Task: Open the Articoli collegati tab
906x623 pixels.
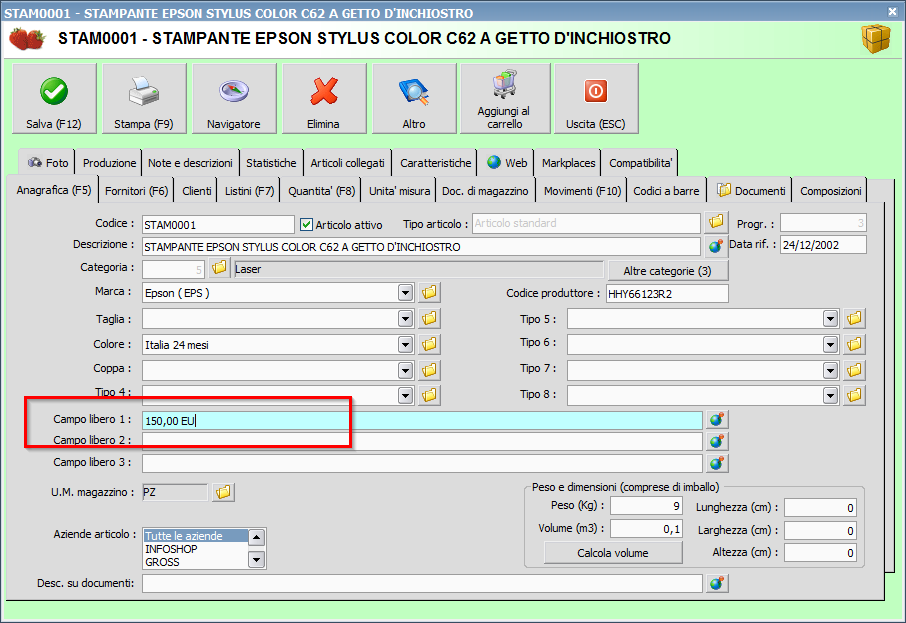Action: [x=347, y=163]
